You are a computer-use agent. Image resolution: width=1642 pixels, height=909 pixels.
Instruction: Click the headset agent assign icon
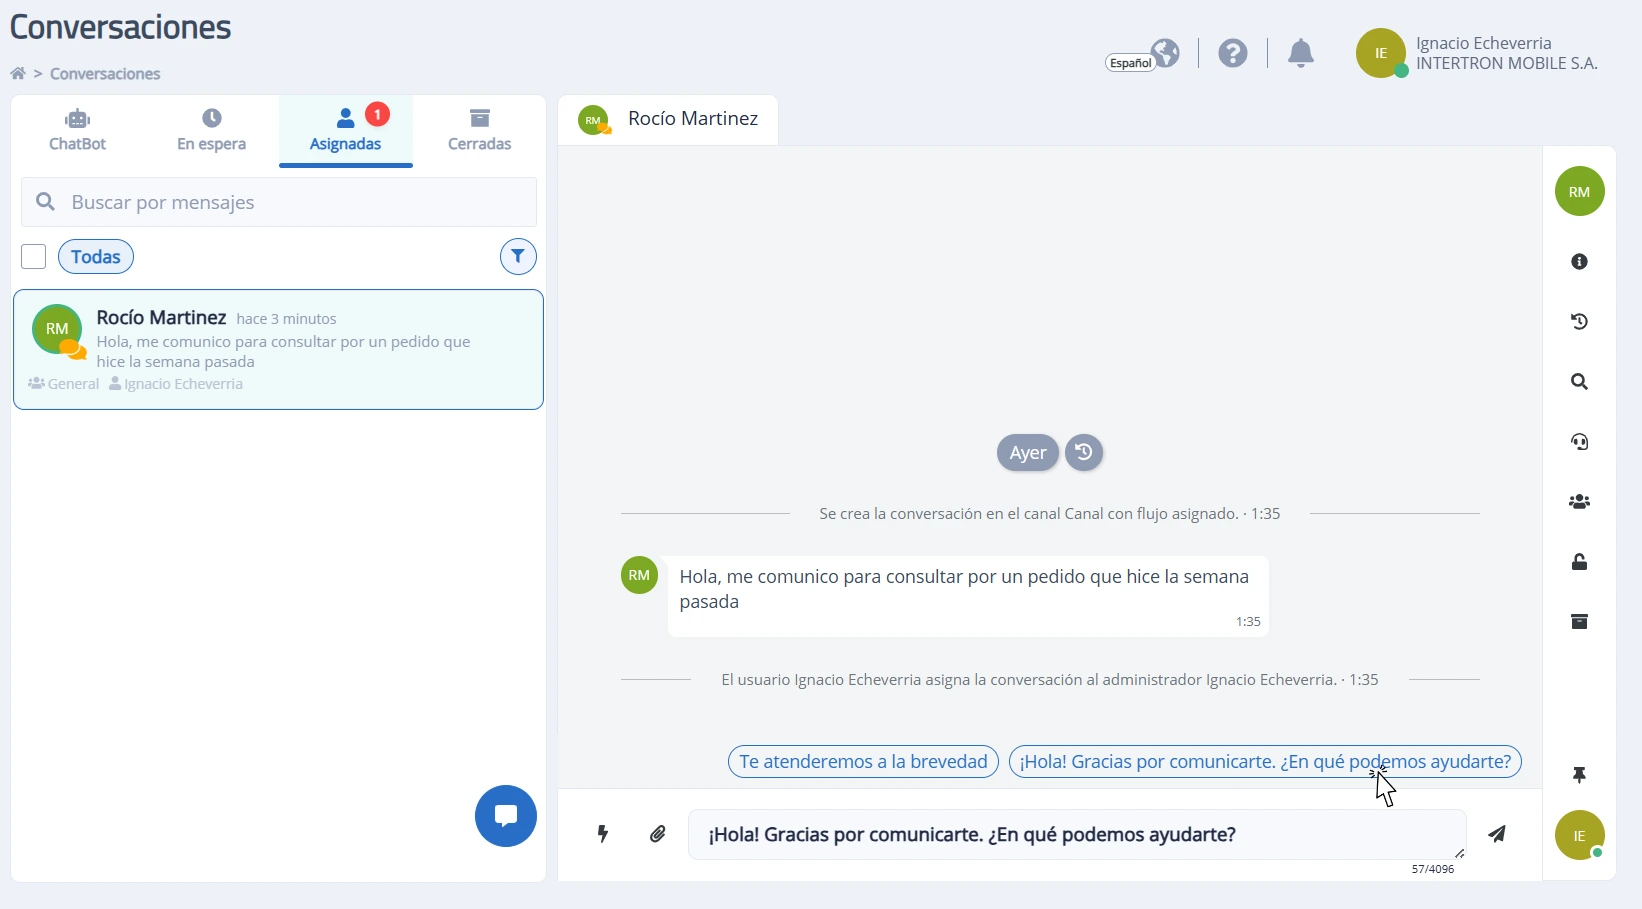(1580, 442)
